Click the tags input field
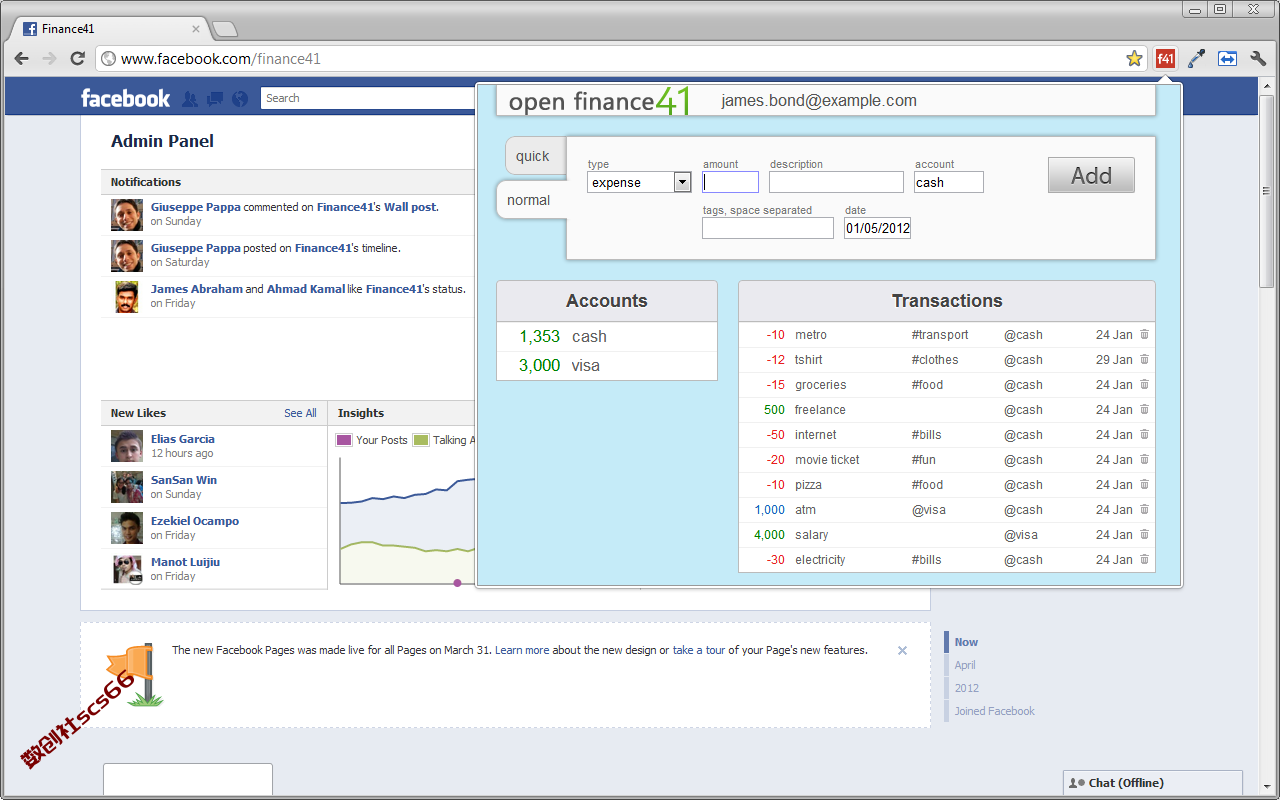Image resolution: width=1280 pixels, height=800 pixels. [768, 228]
